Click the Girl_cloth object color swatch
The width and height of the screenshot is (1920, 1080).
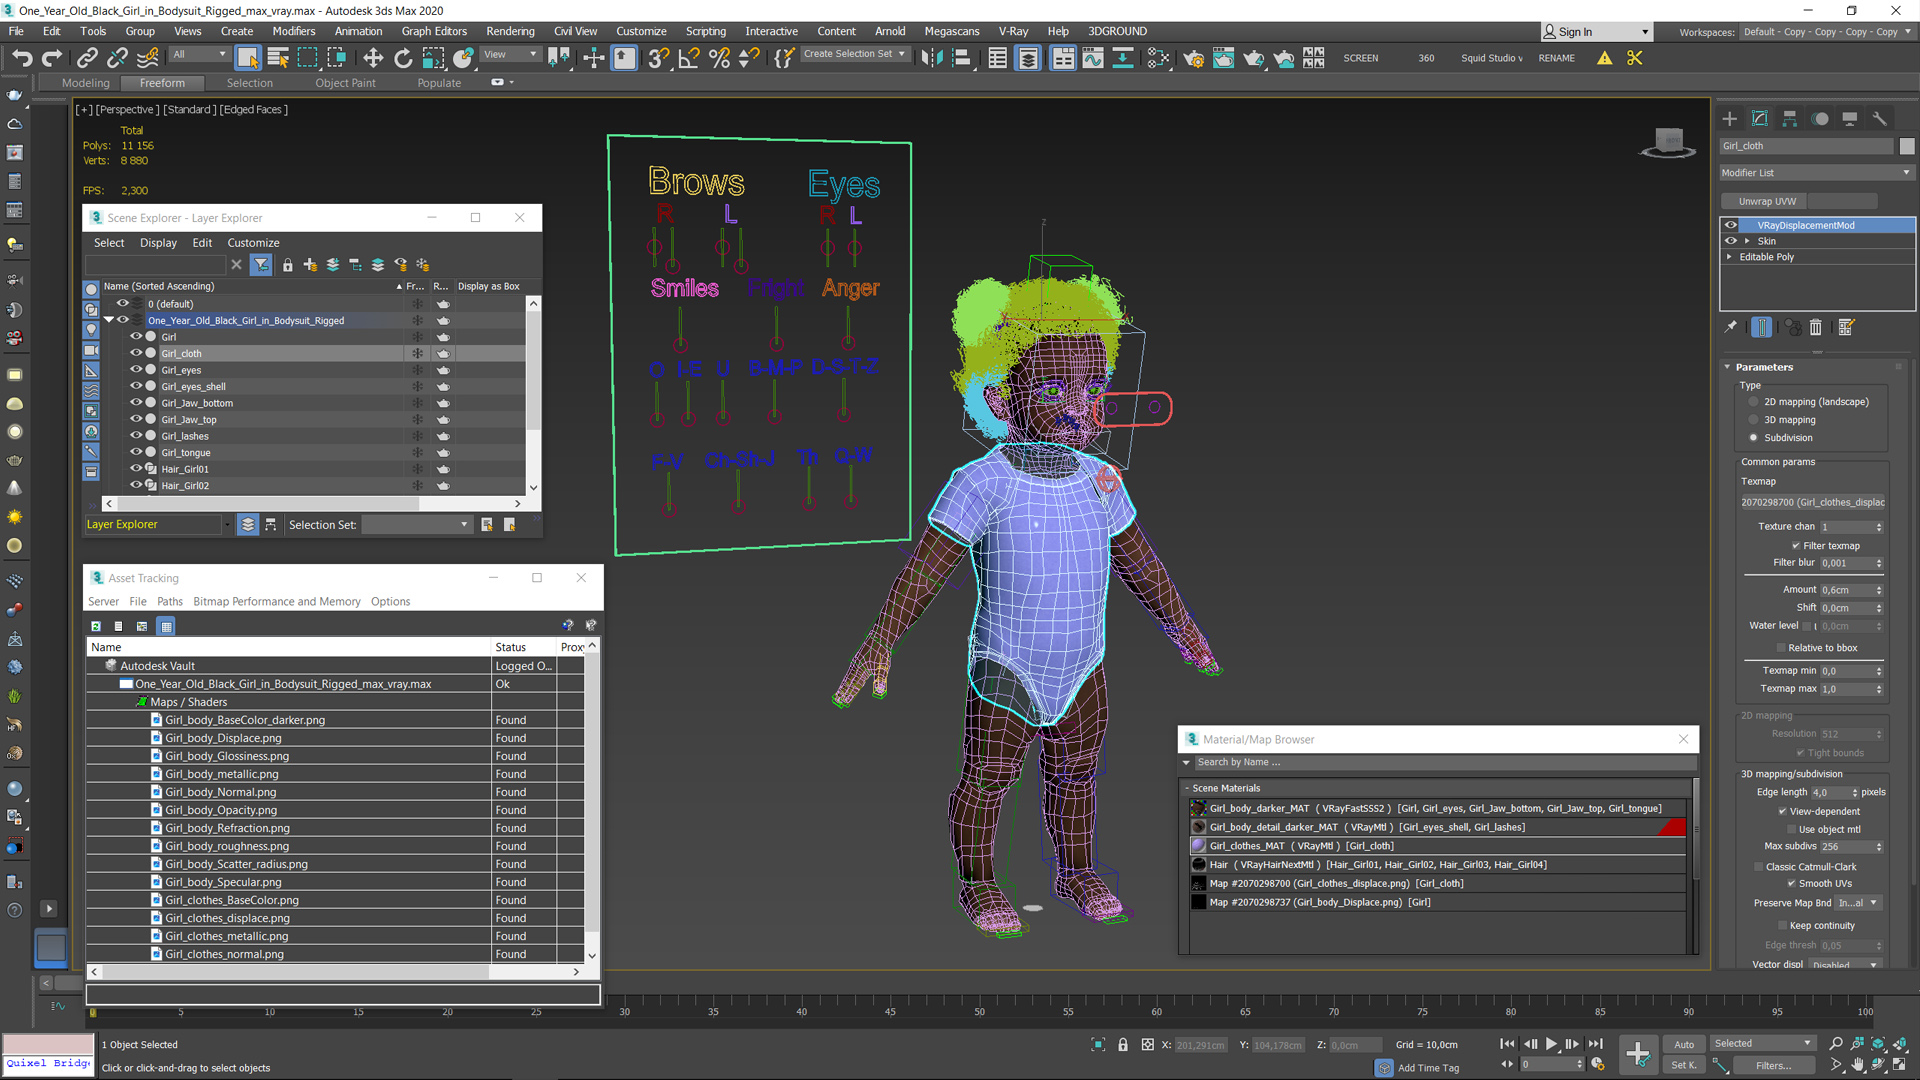[1907, 146]
